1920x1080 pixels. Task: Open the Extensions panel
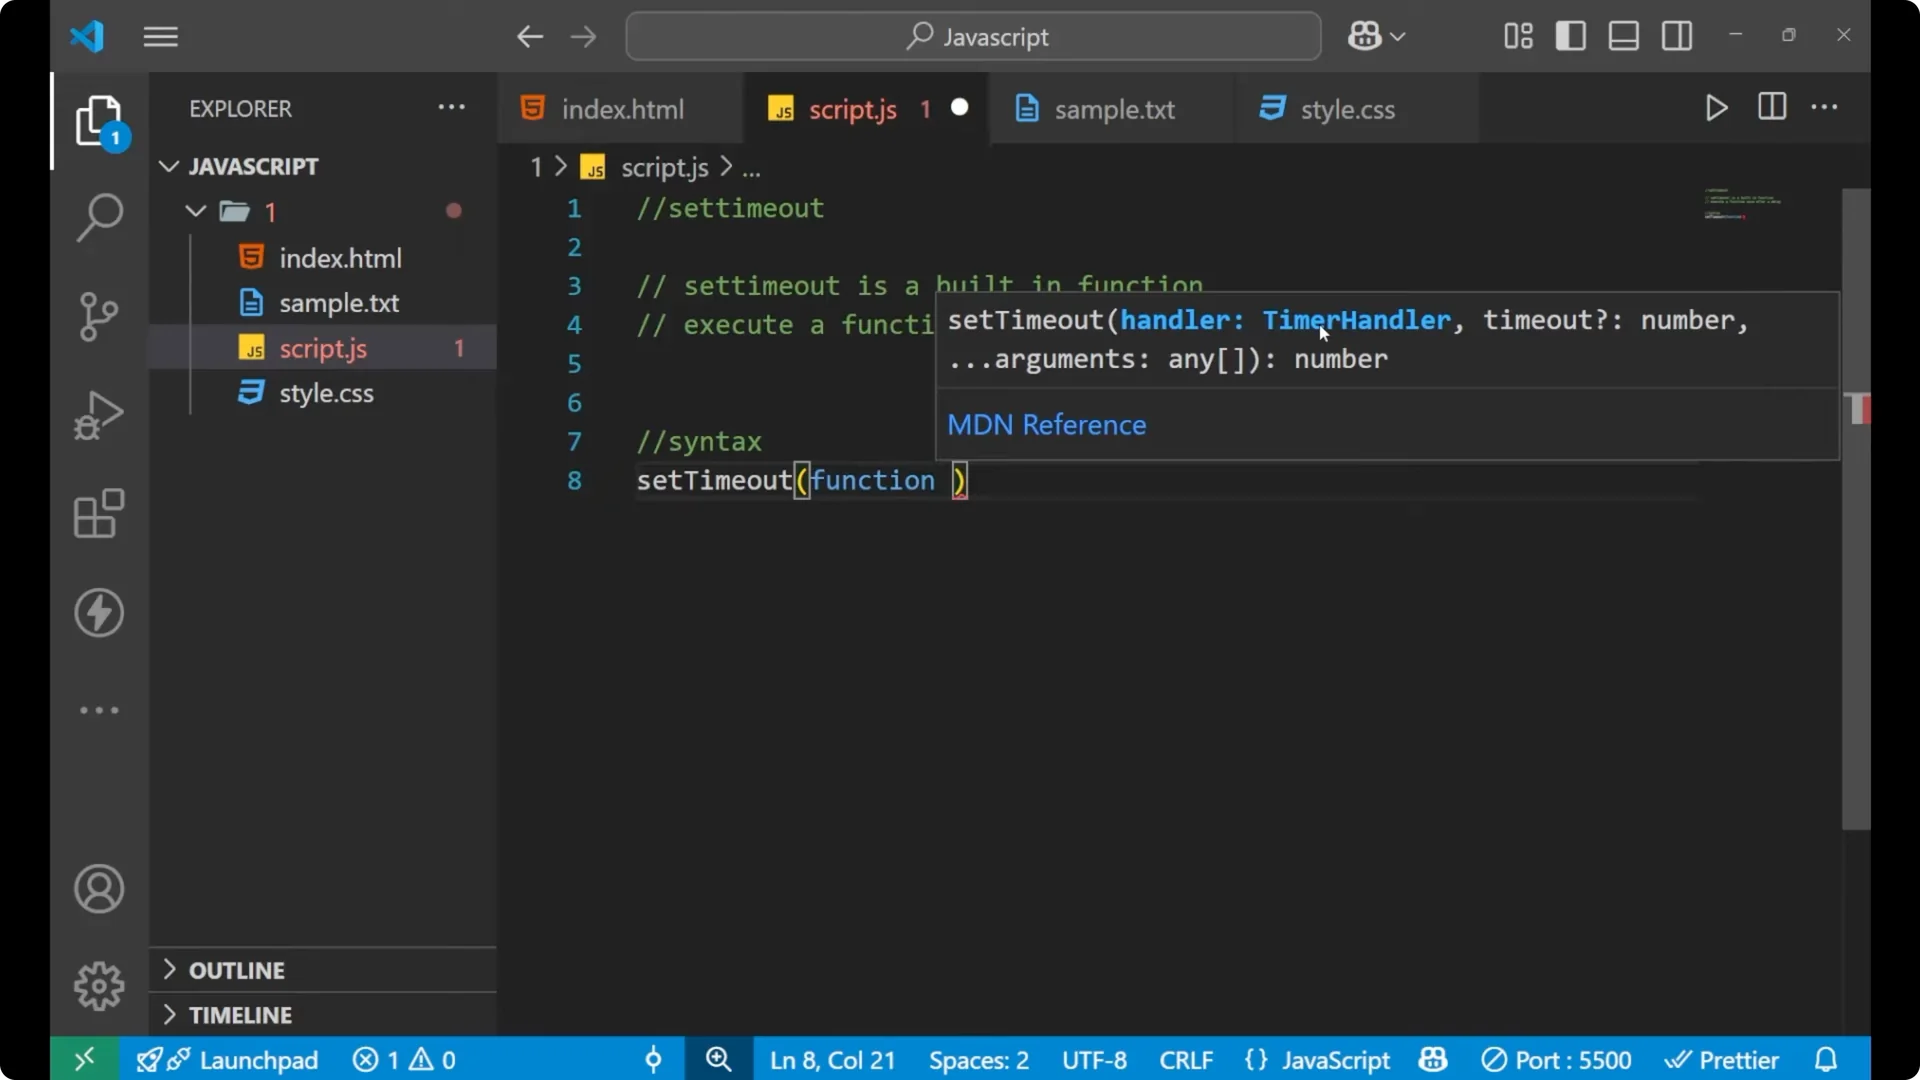coord(98,514)
